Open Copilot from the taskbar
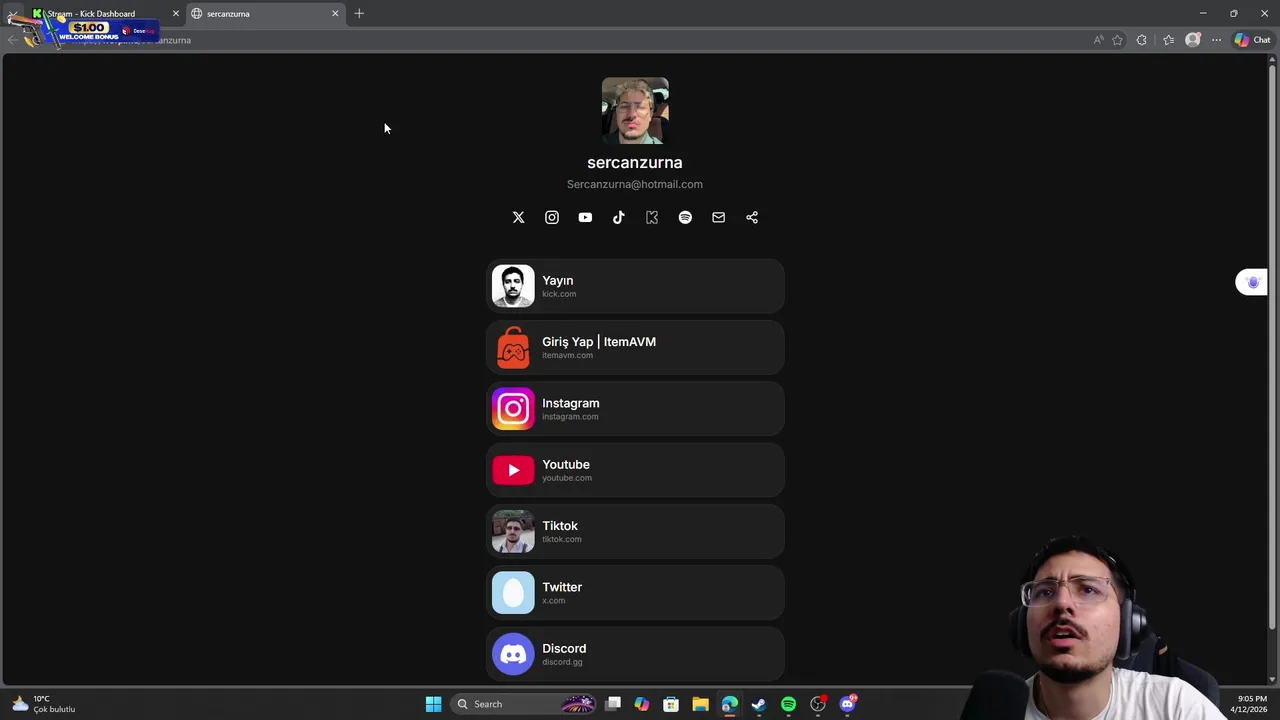 point(642,704)
